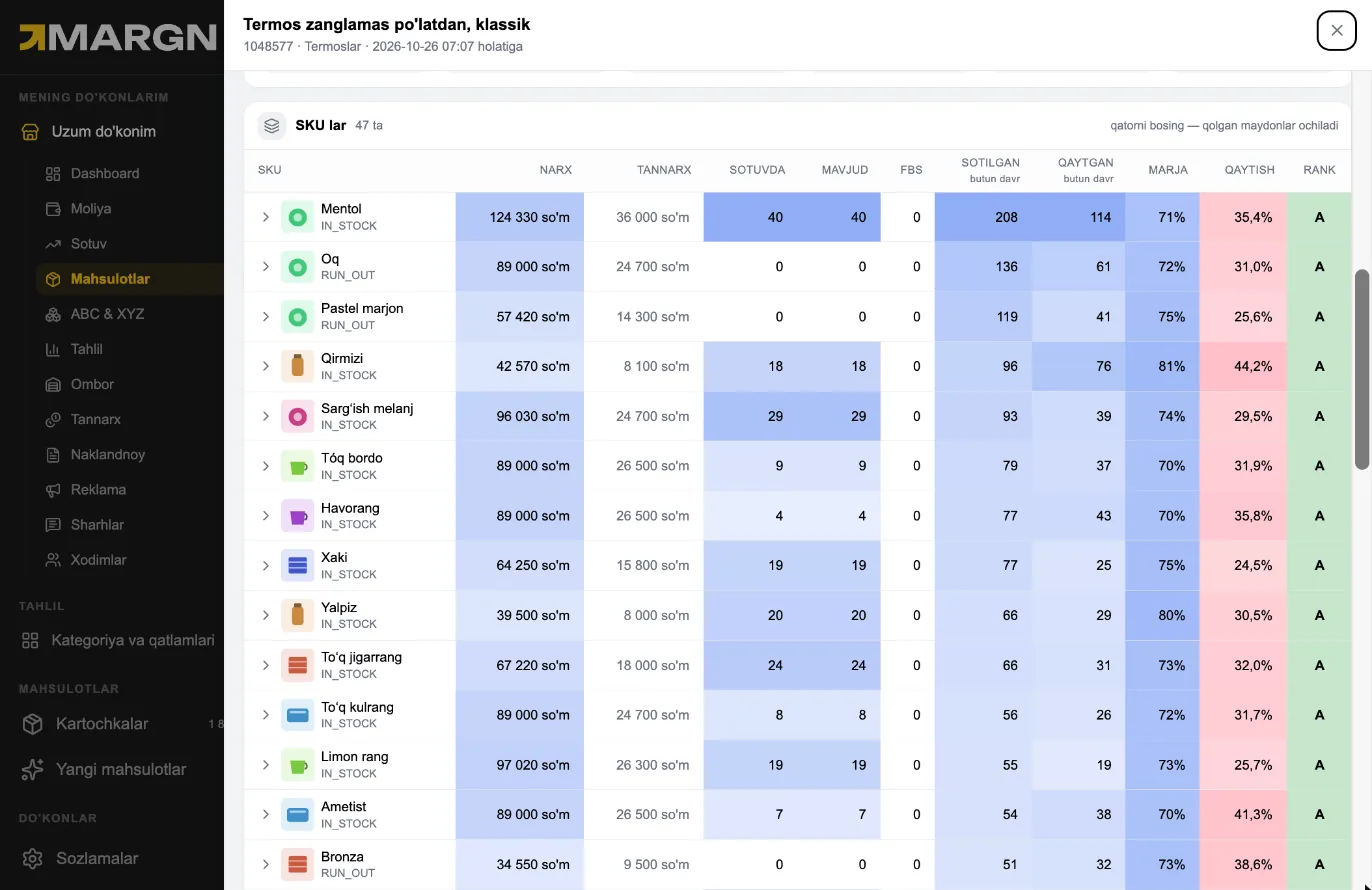The image size is (1372, 890).
Task: Expand the Mentol SKU row
Action: (x=266, y=217)
